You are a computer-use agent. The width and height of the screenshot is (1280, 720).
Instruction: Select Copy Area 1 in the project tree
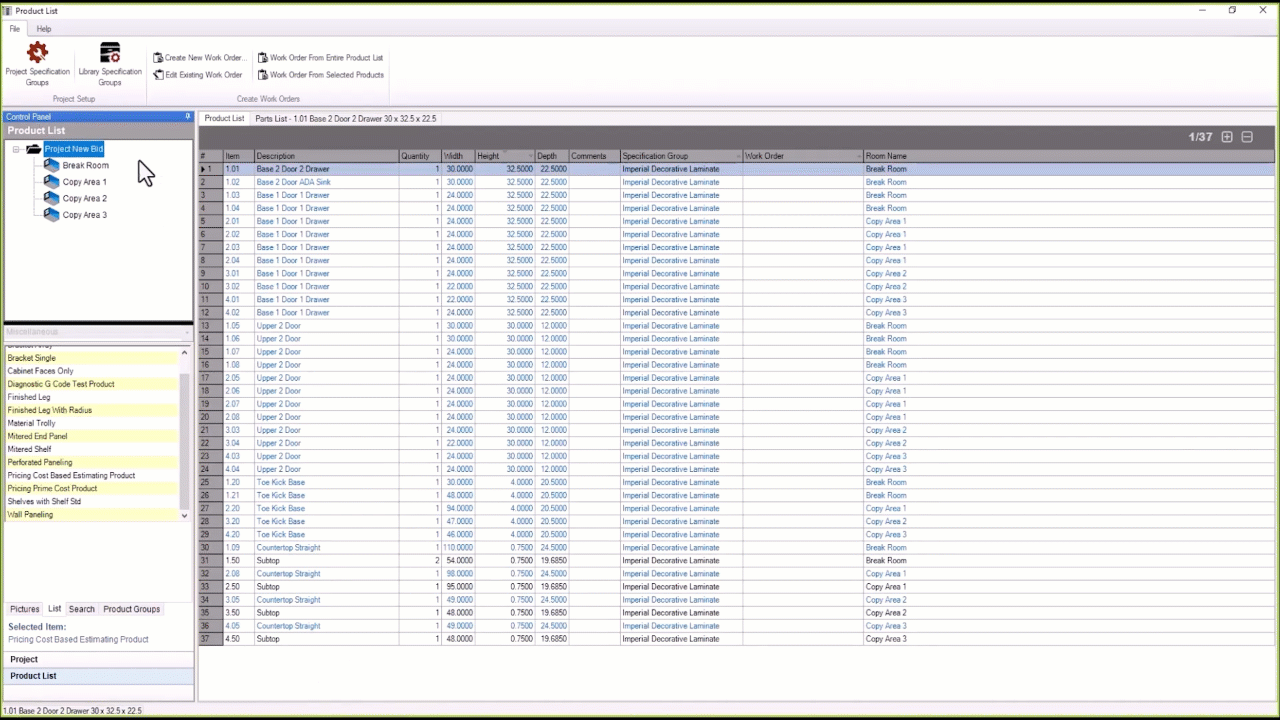click(85, 182)
